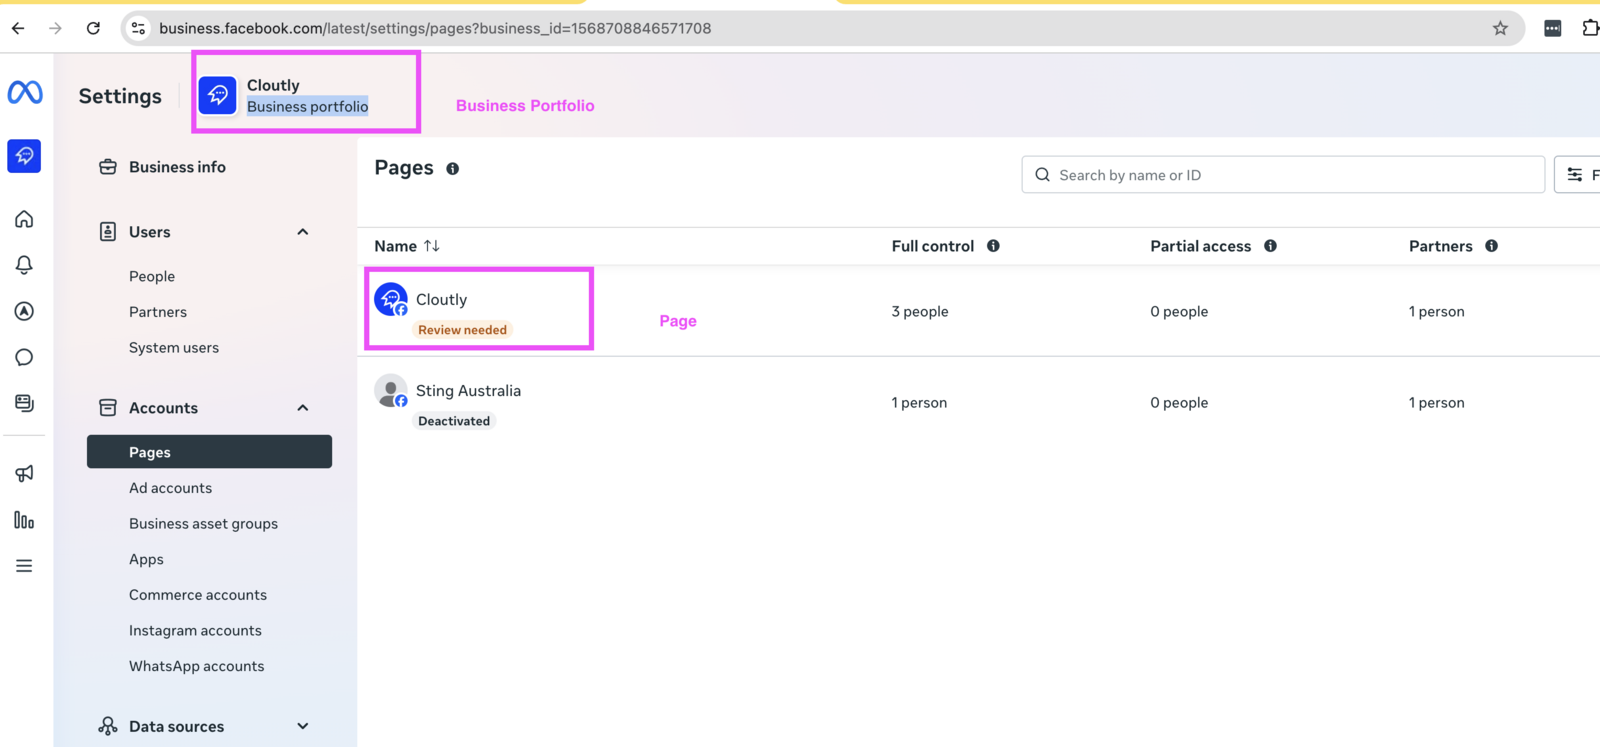Open Instagram accounts settings
Image resolution: width=1600 pixels, height=747 pixels.
point(195,630)
